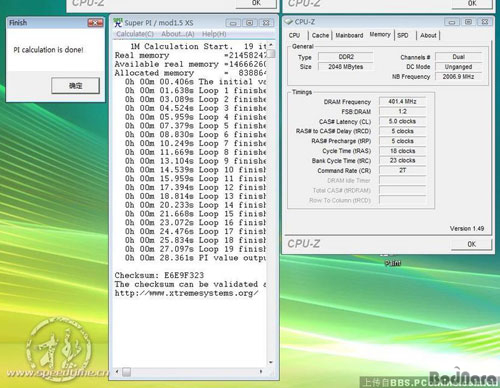Viewport: 500px width, 388px height.
Task: Click the Bank Cycle Time value 23 clocks
Action: click(402, 161)
